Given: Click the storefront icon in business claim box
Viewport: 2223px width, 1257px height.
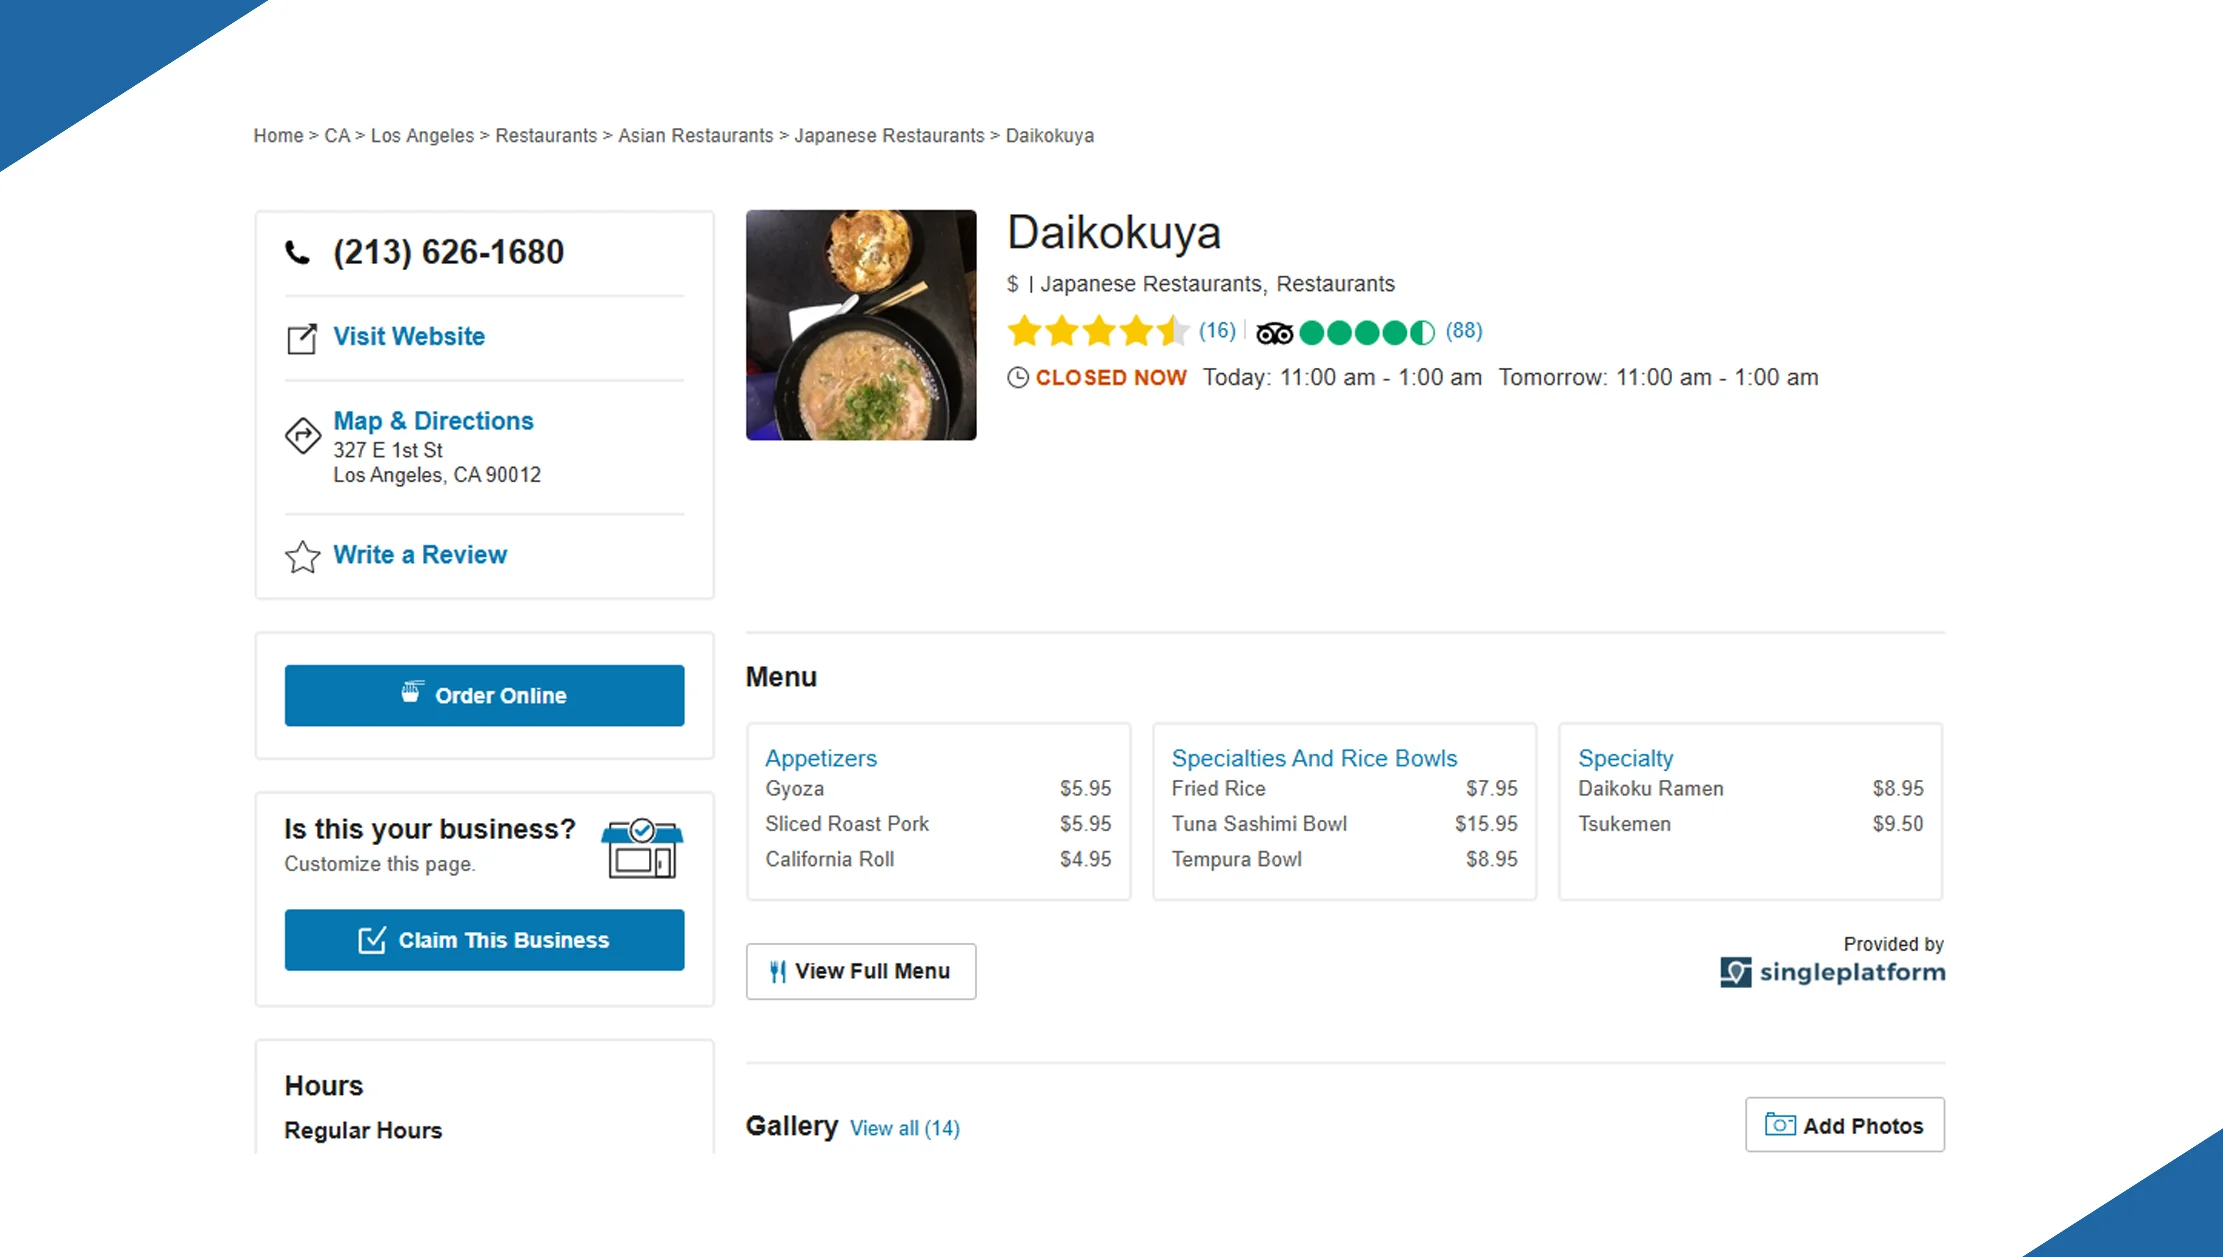Looking at the screenshot, I should (x=642, y=848).
